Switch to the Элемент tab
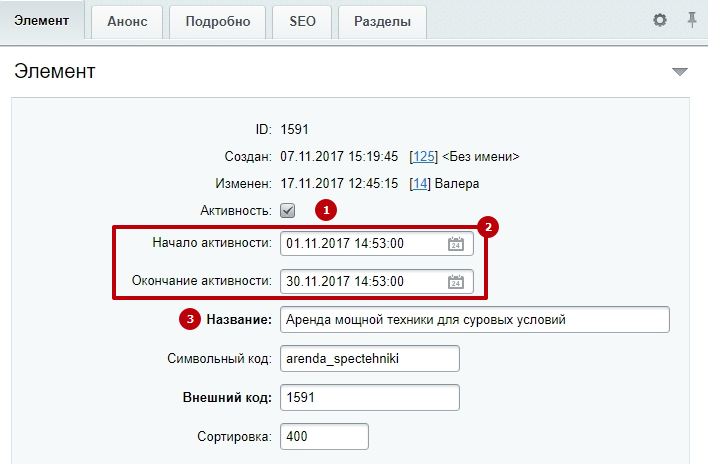Viewport: 708px width, 464px height. click(x=42, y=21)
